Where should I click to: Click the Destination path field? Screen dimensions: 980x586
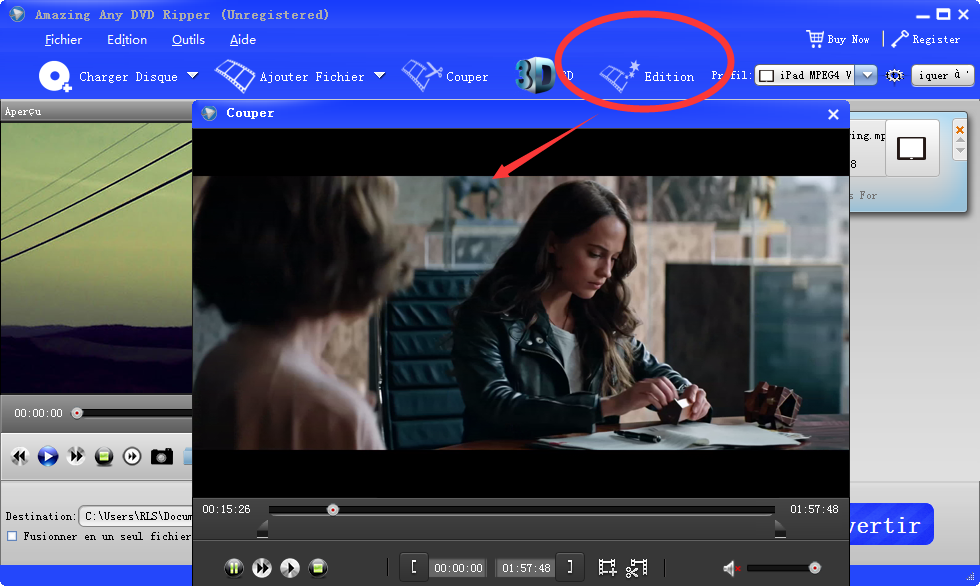(x=136, y=516)
